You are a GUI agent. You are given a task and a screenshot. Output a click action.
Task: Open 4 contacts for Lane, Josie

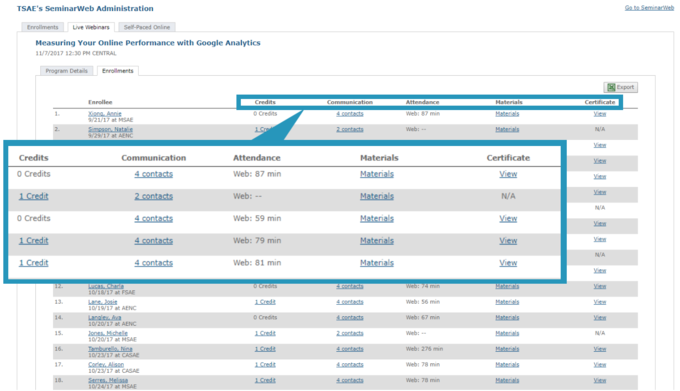coord(350,302)
